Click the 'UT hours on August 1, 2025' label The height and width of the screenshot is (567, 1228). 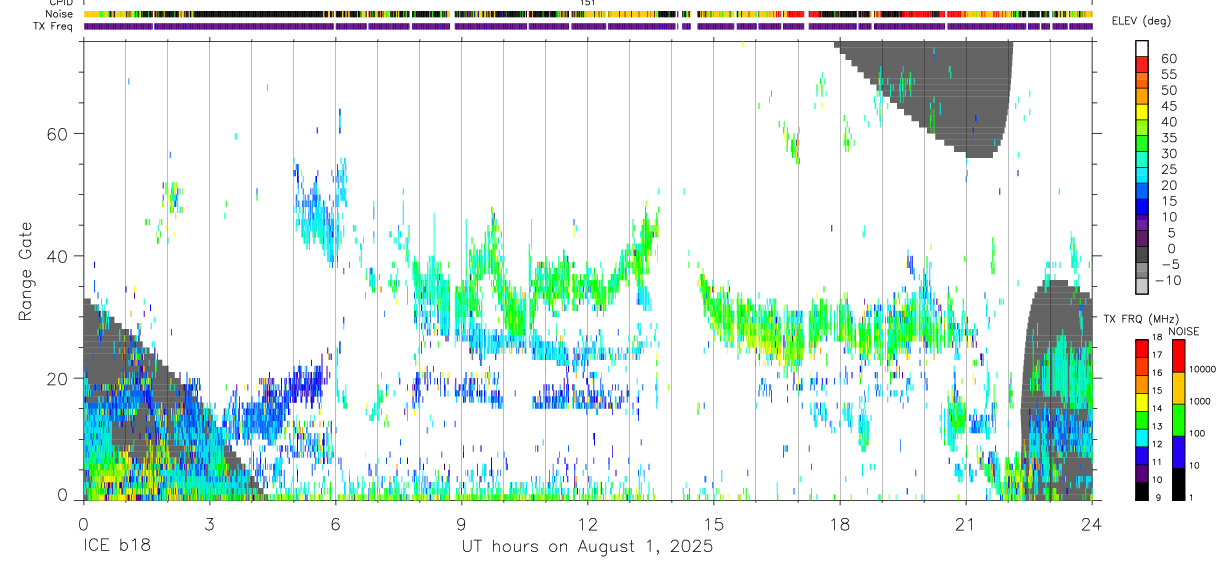pos(587,547)
